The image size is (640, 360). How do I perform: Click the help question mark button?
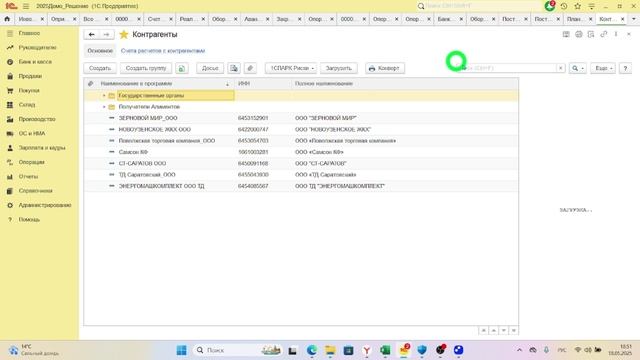tap(625, 68)
